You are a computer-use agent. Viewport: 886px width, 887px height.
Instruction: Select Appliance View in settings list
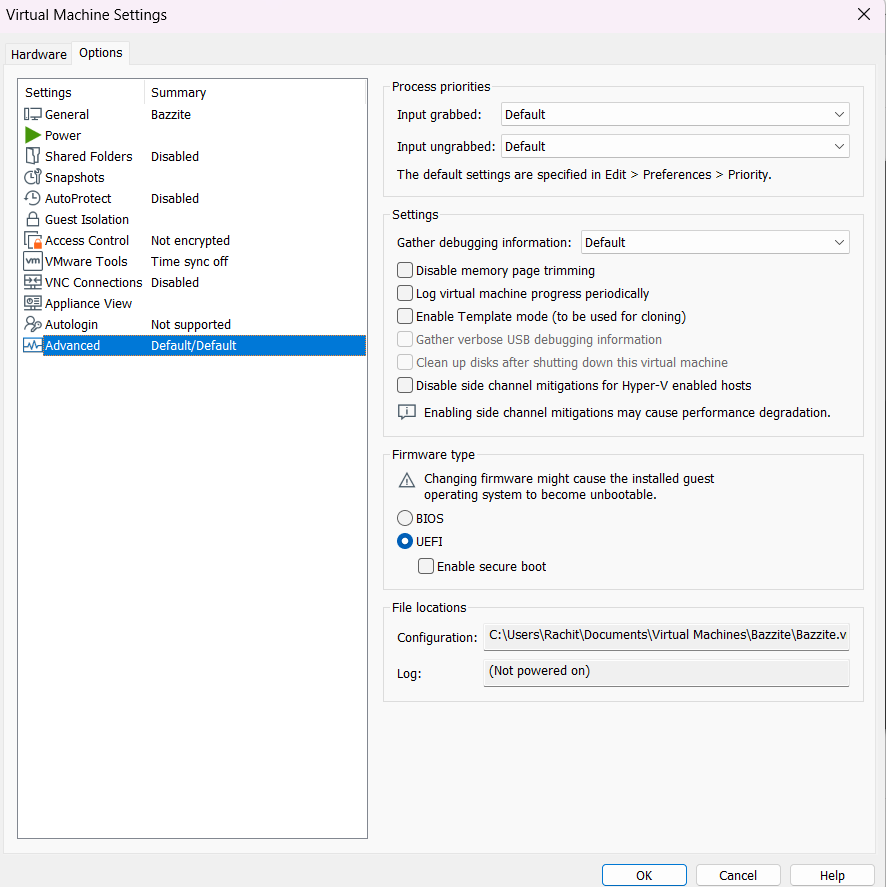(x=88, y=303)
